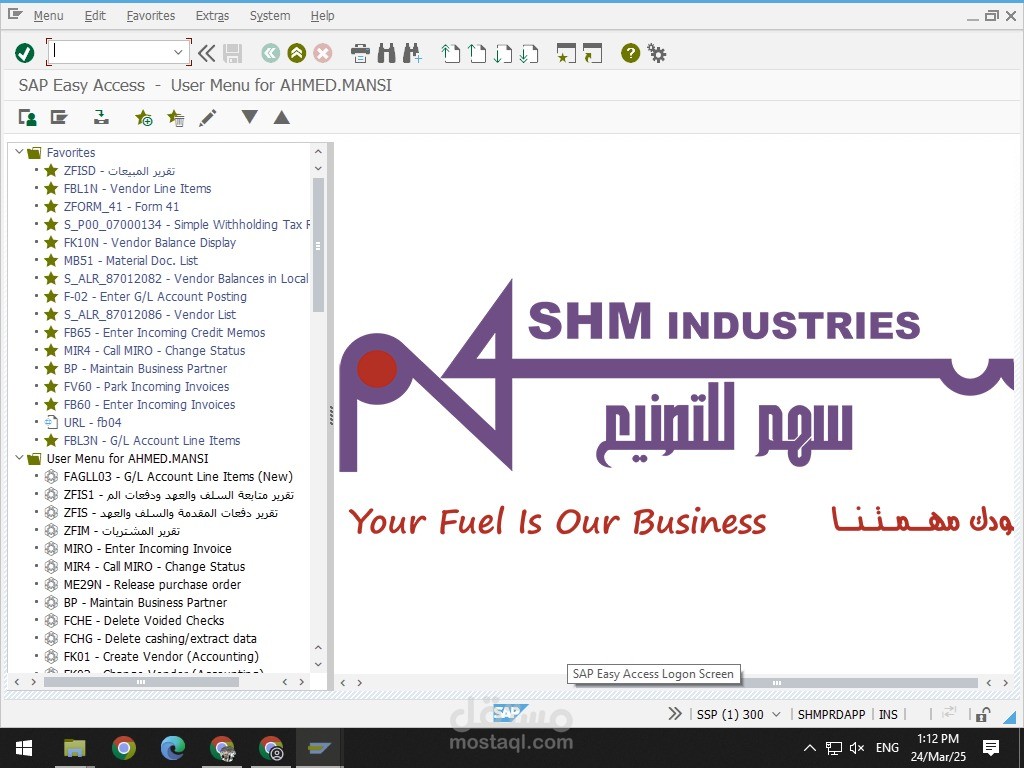
Task: Open File Explorer from the taskbar
Action: (74, 748)
